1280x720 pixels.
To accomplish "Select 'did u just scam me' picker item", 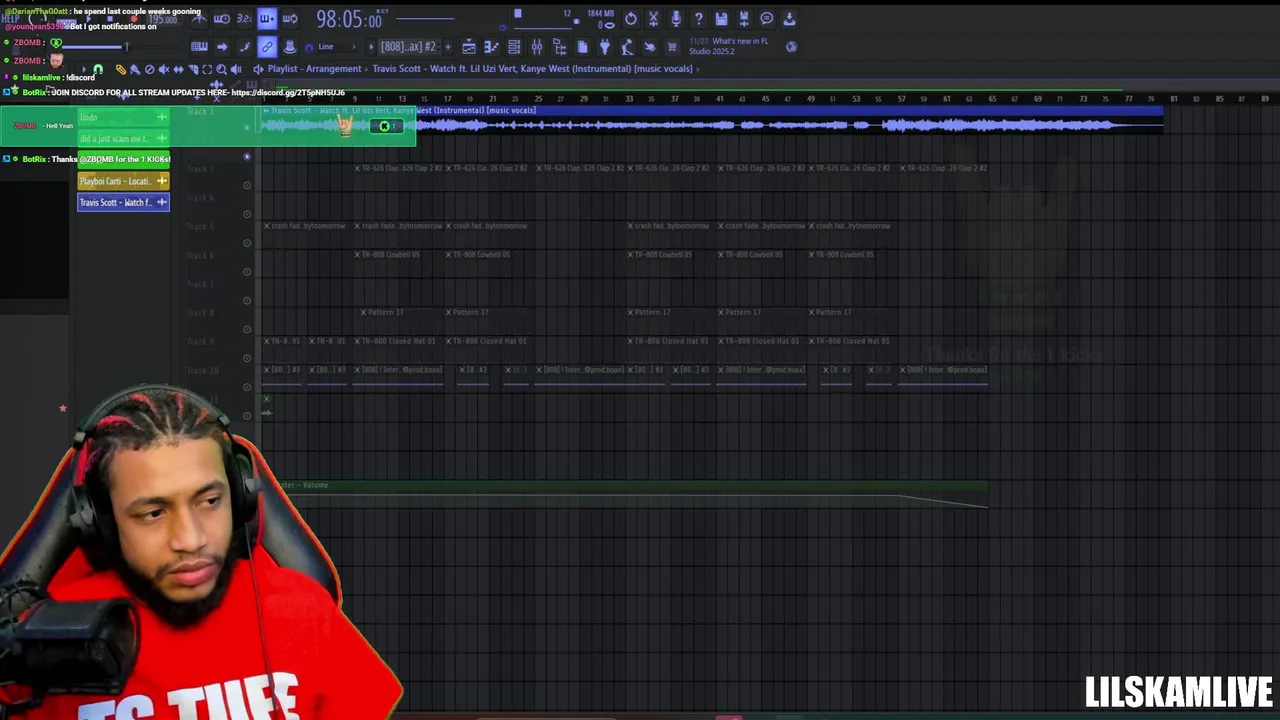I will 124,139.
